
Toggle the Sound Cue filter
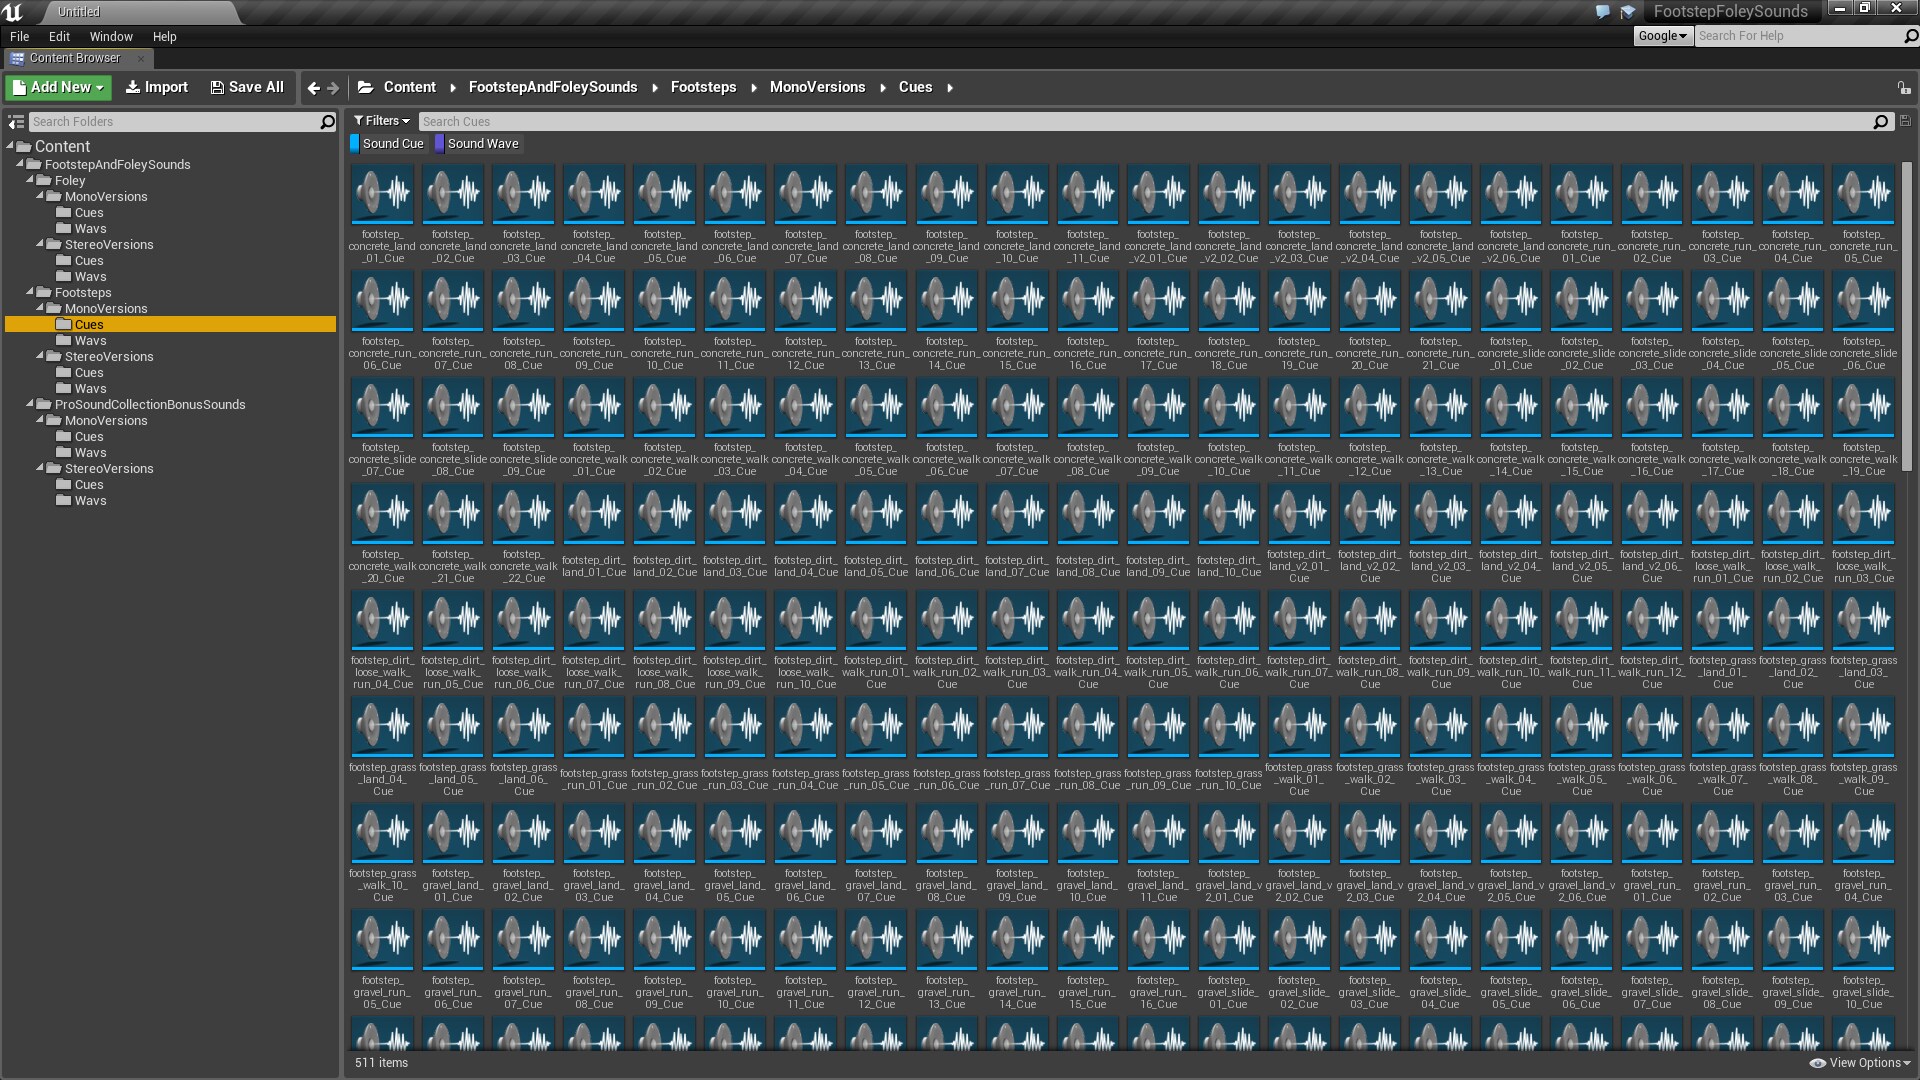[388, 144]
